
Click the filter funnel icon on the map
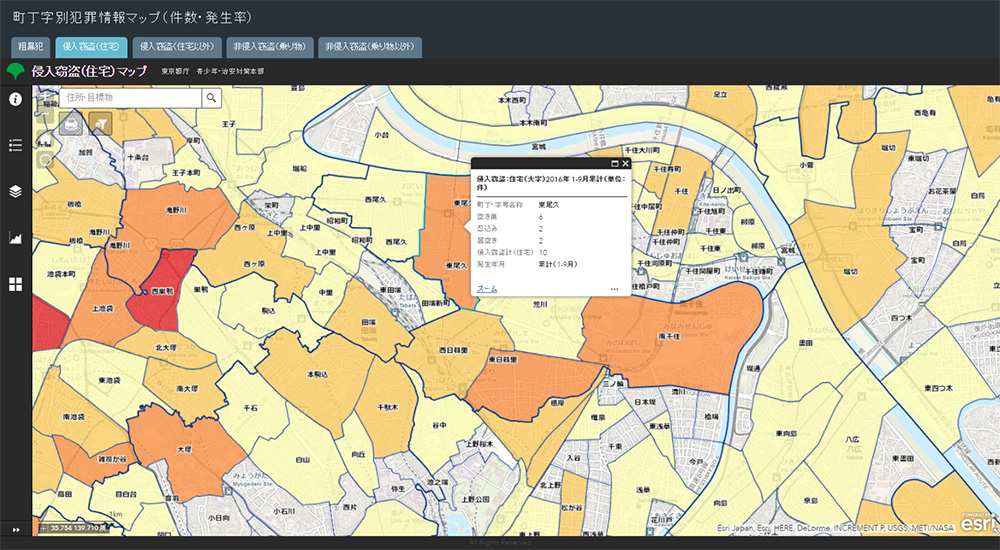click(x=100, y=123)
